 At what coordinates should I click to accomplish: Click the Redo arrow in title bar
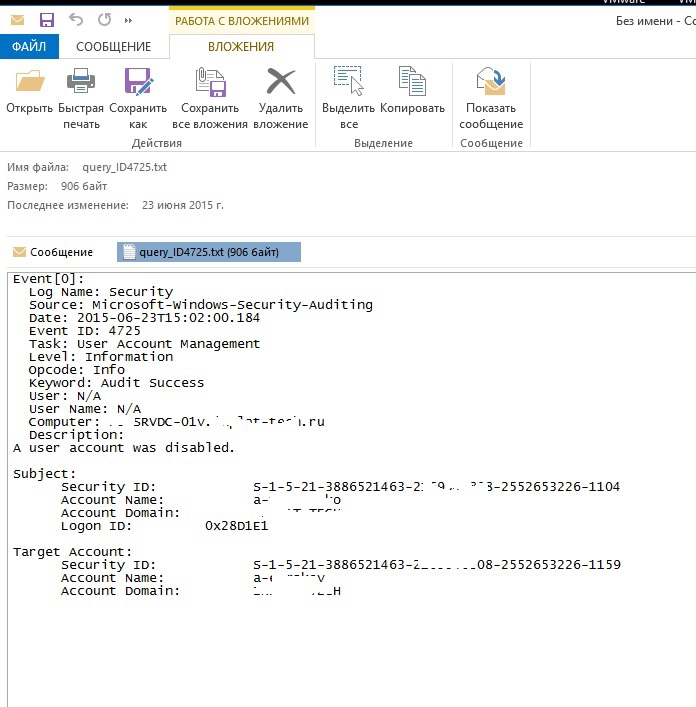point(105,20)
